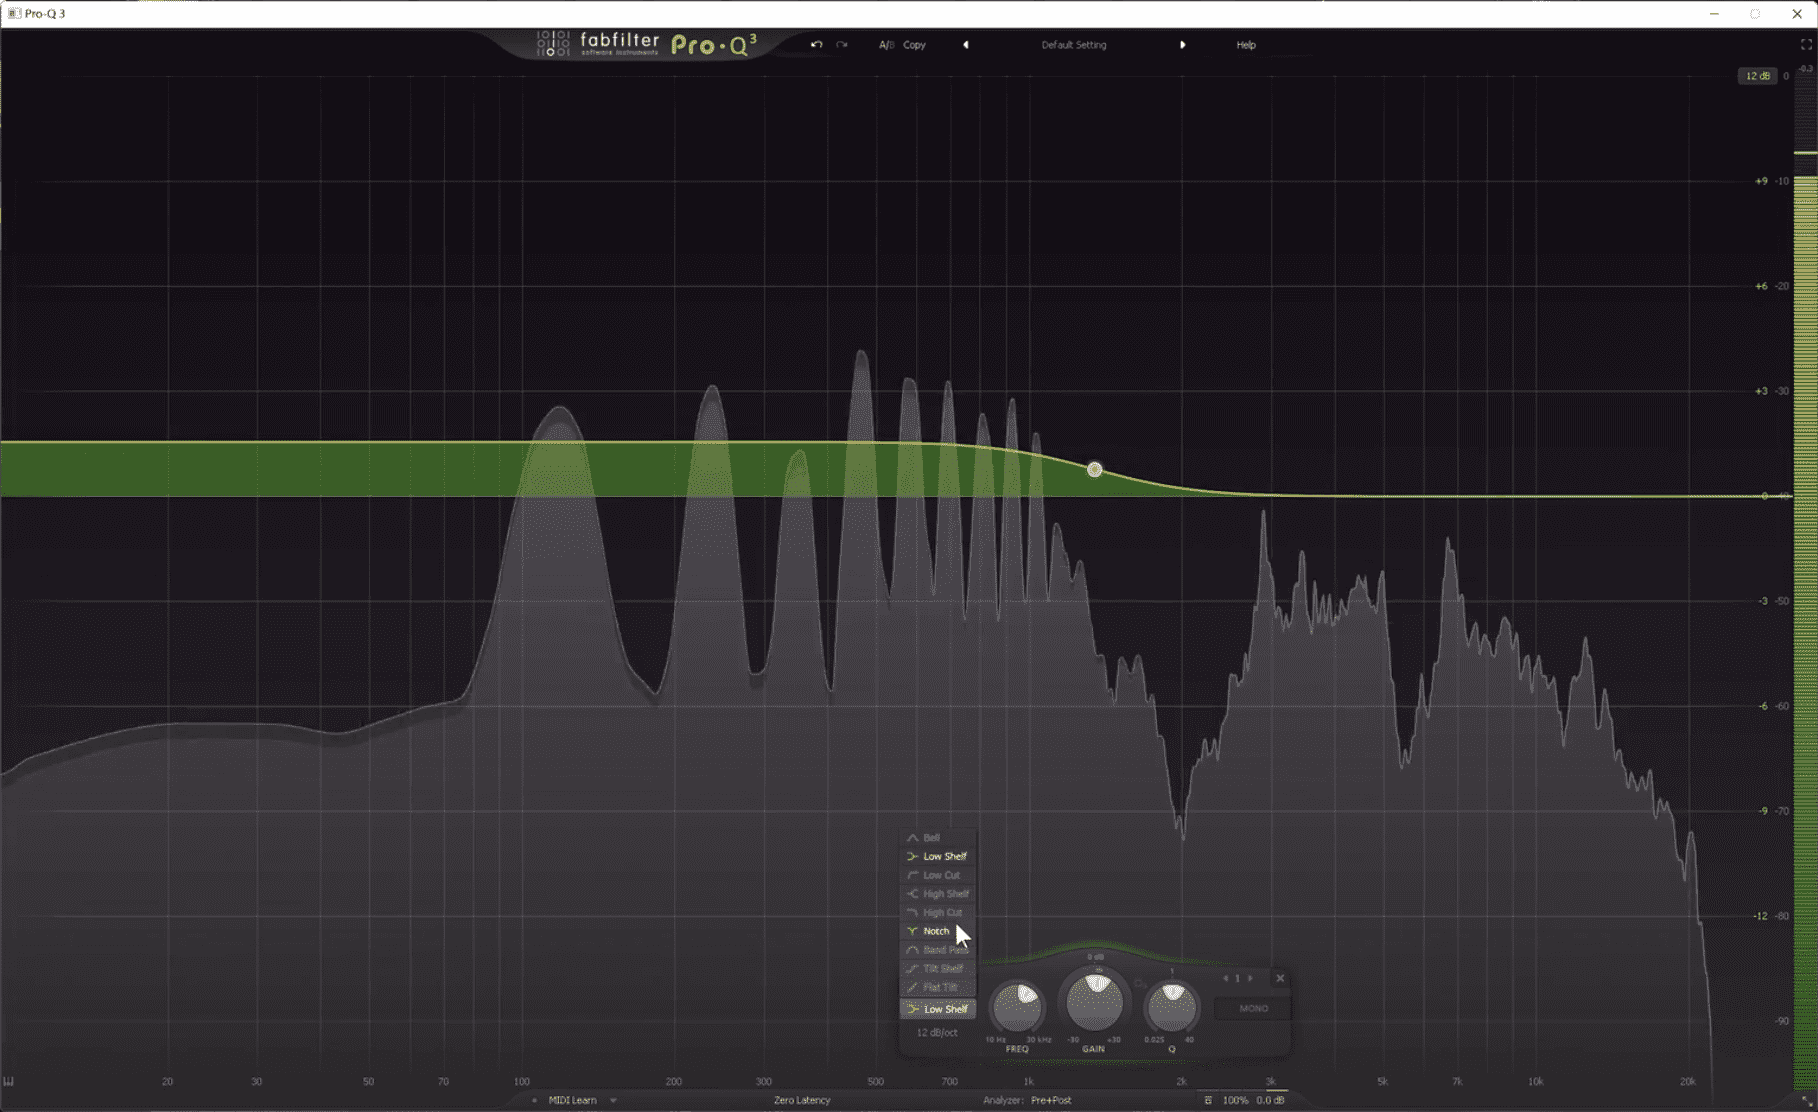This screenshot has height=1112, width=1818.
Task: Open the Help menu
Action: (x=1245, y=45)
